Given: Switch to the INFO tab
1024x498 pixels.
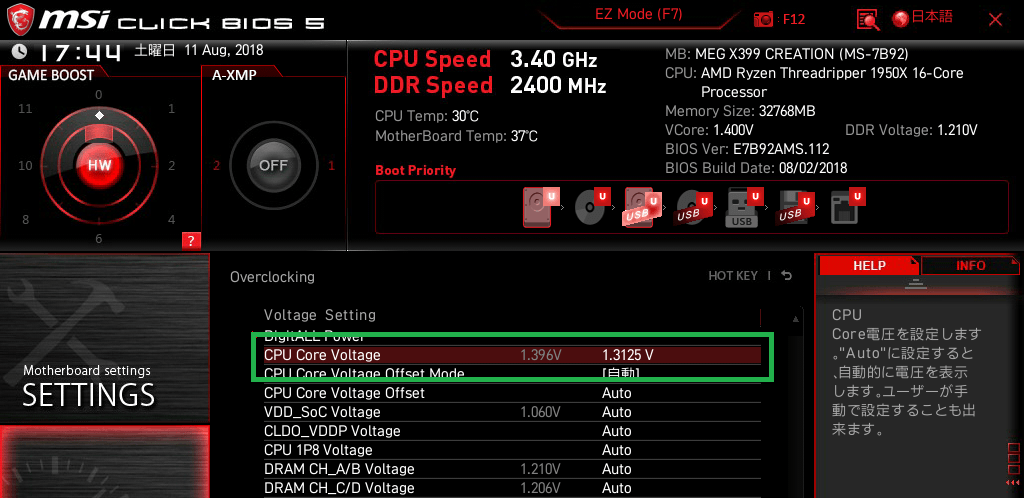Looking at the screenshot, I should pos(970,266).
